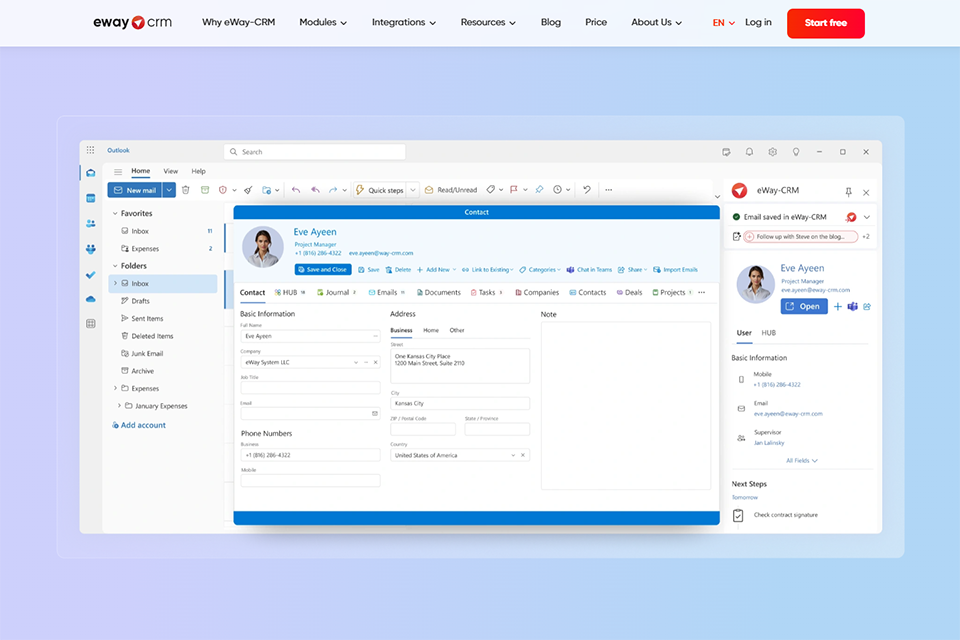This screenshot has width=960, height=640.
Task: Click the notifications bell icon in Outlook
Action: pyautogui.click(x=749, y=152)
